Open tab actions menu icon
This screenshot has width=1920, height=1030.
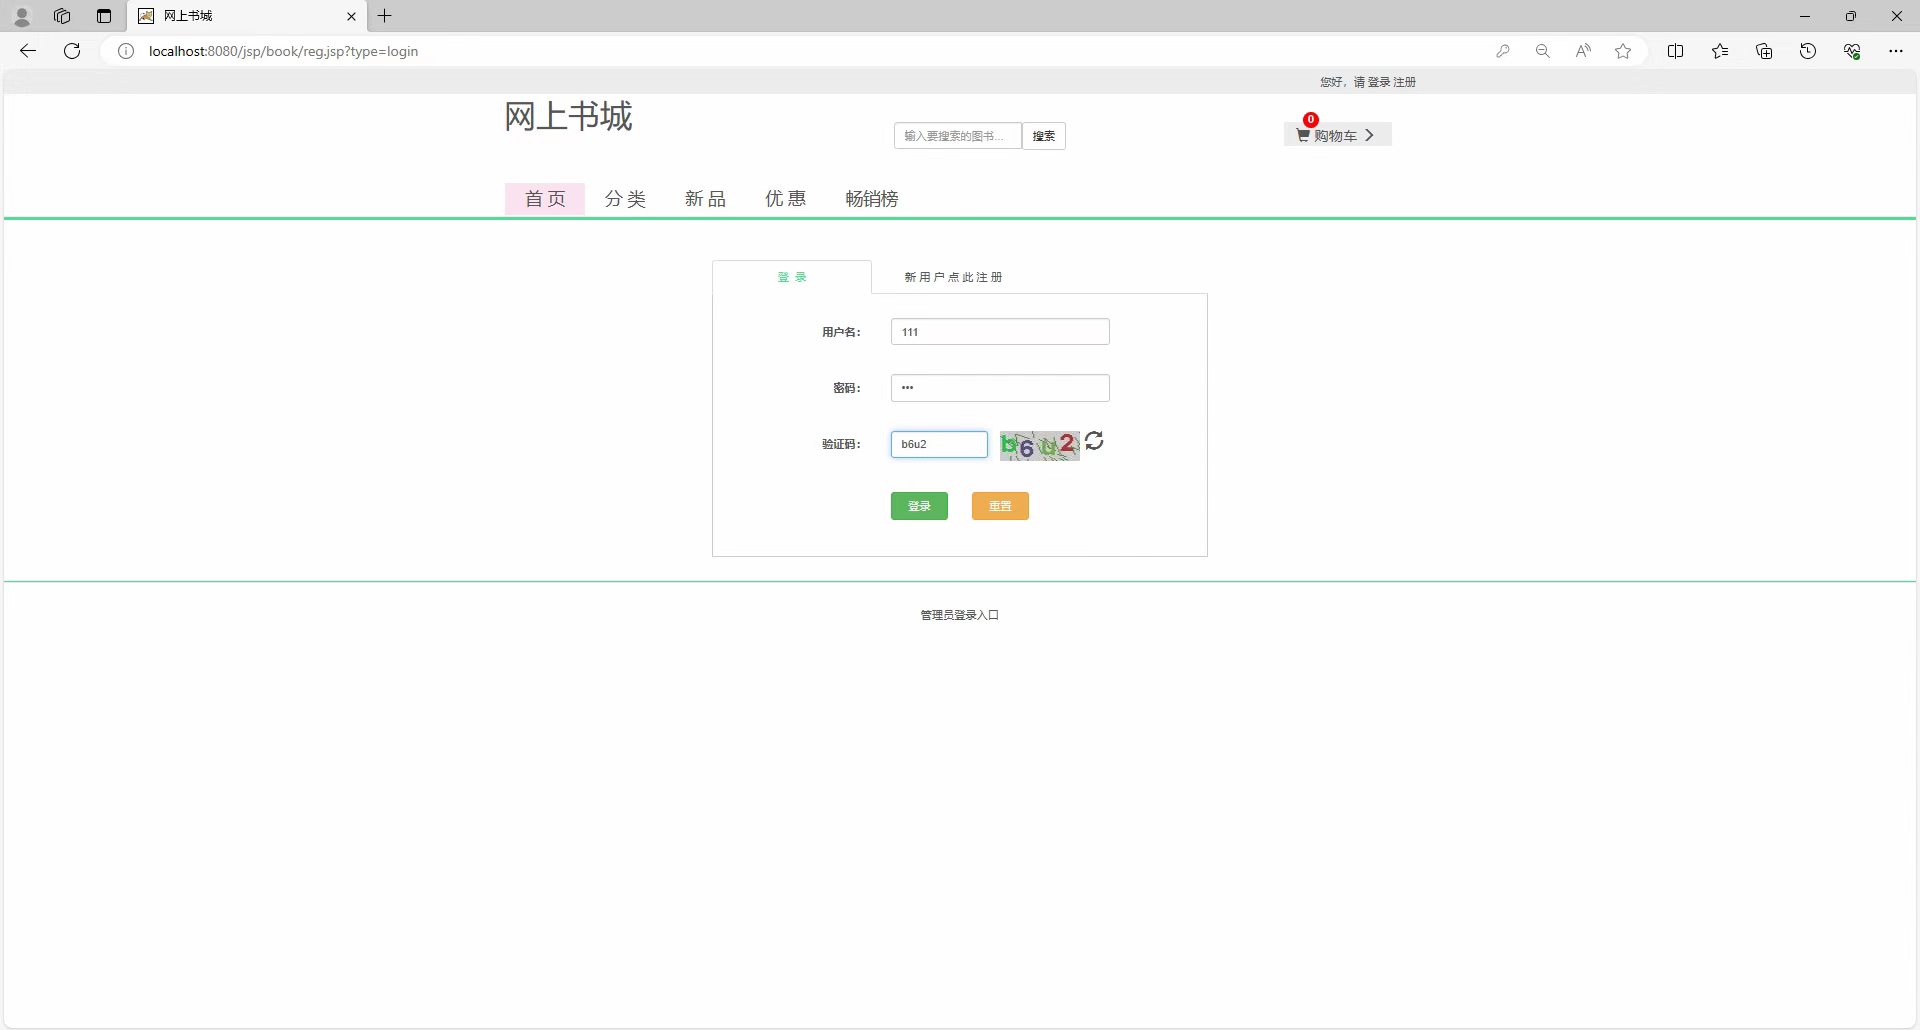pyautogui.click(x=104, y=16)
